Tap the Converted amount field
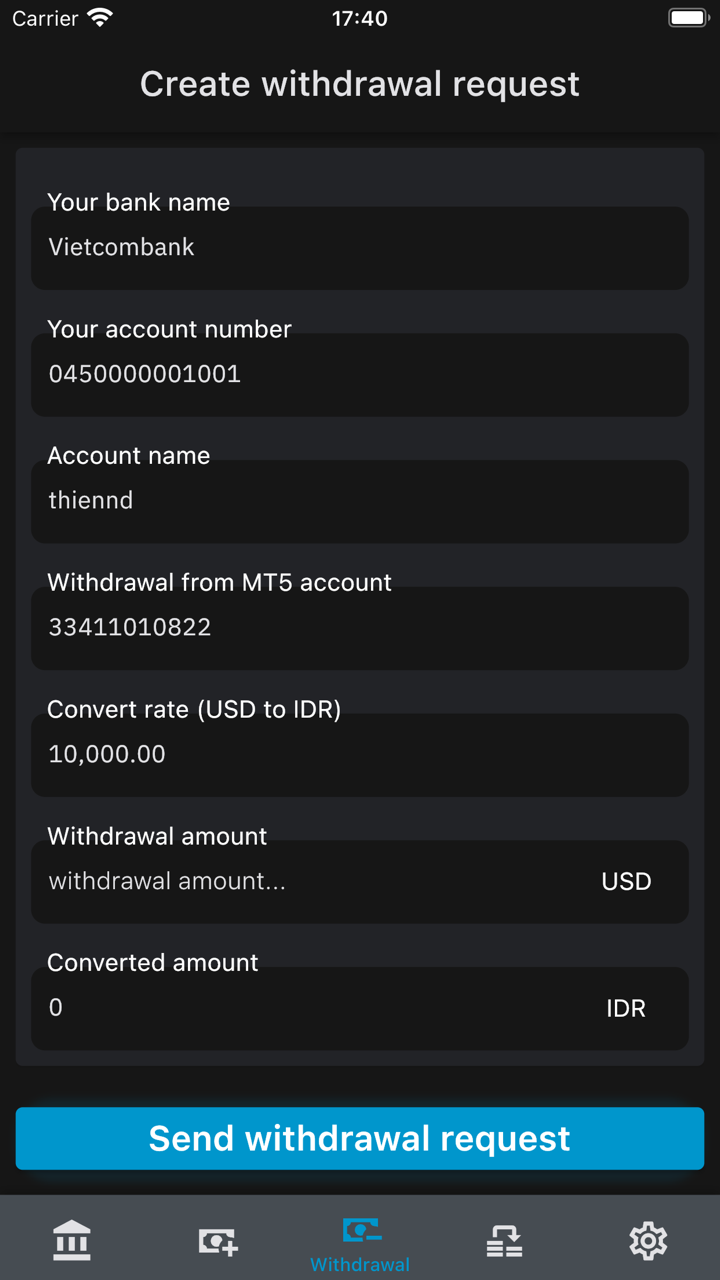Image resolution: width=720 pixels, height=1280 pixels. pyautogui.click(x=310, y=1008)
